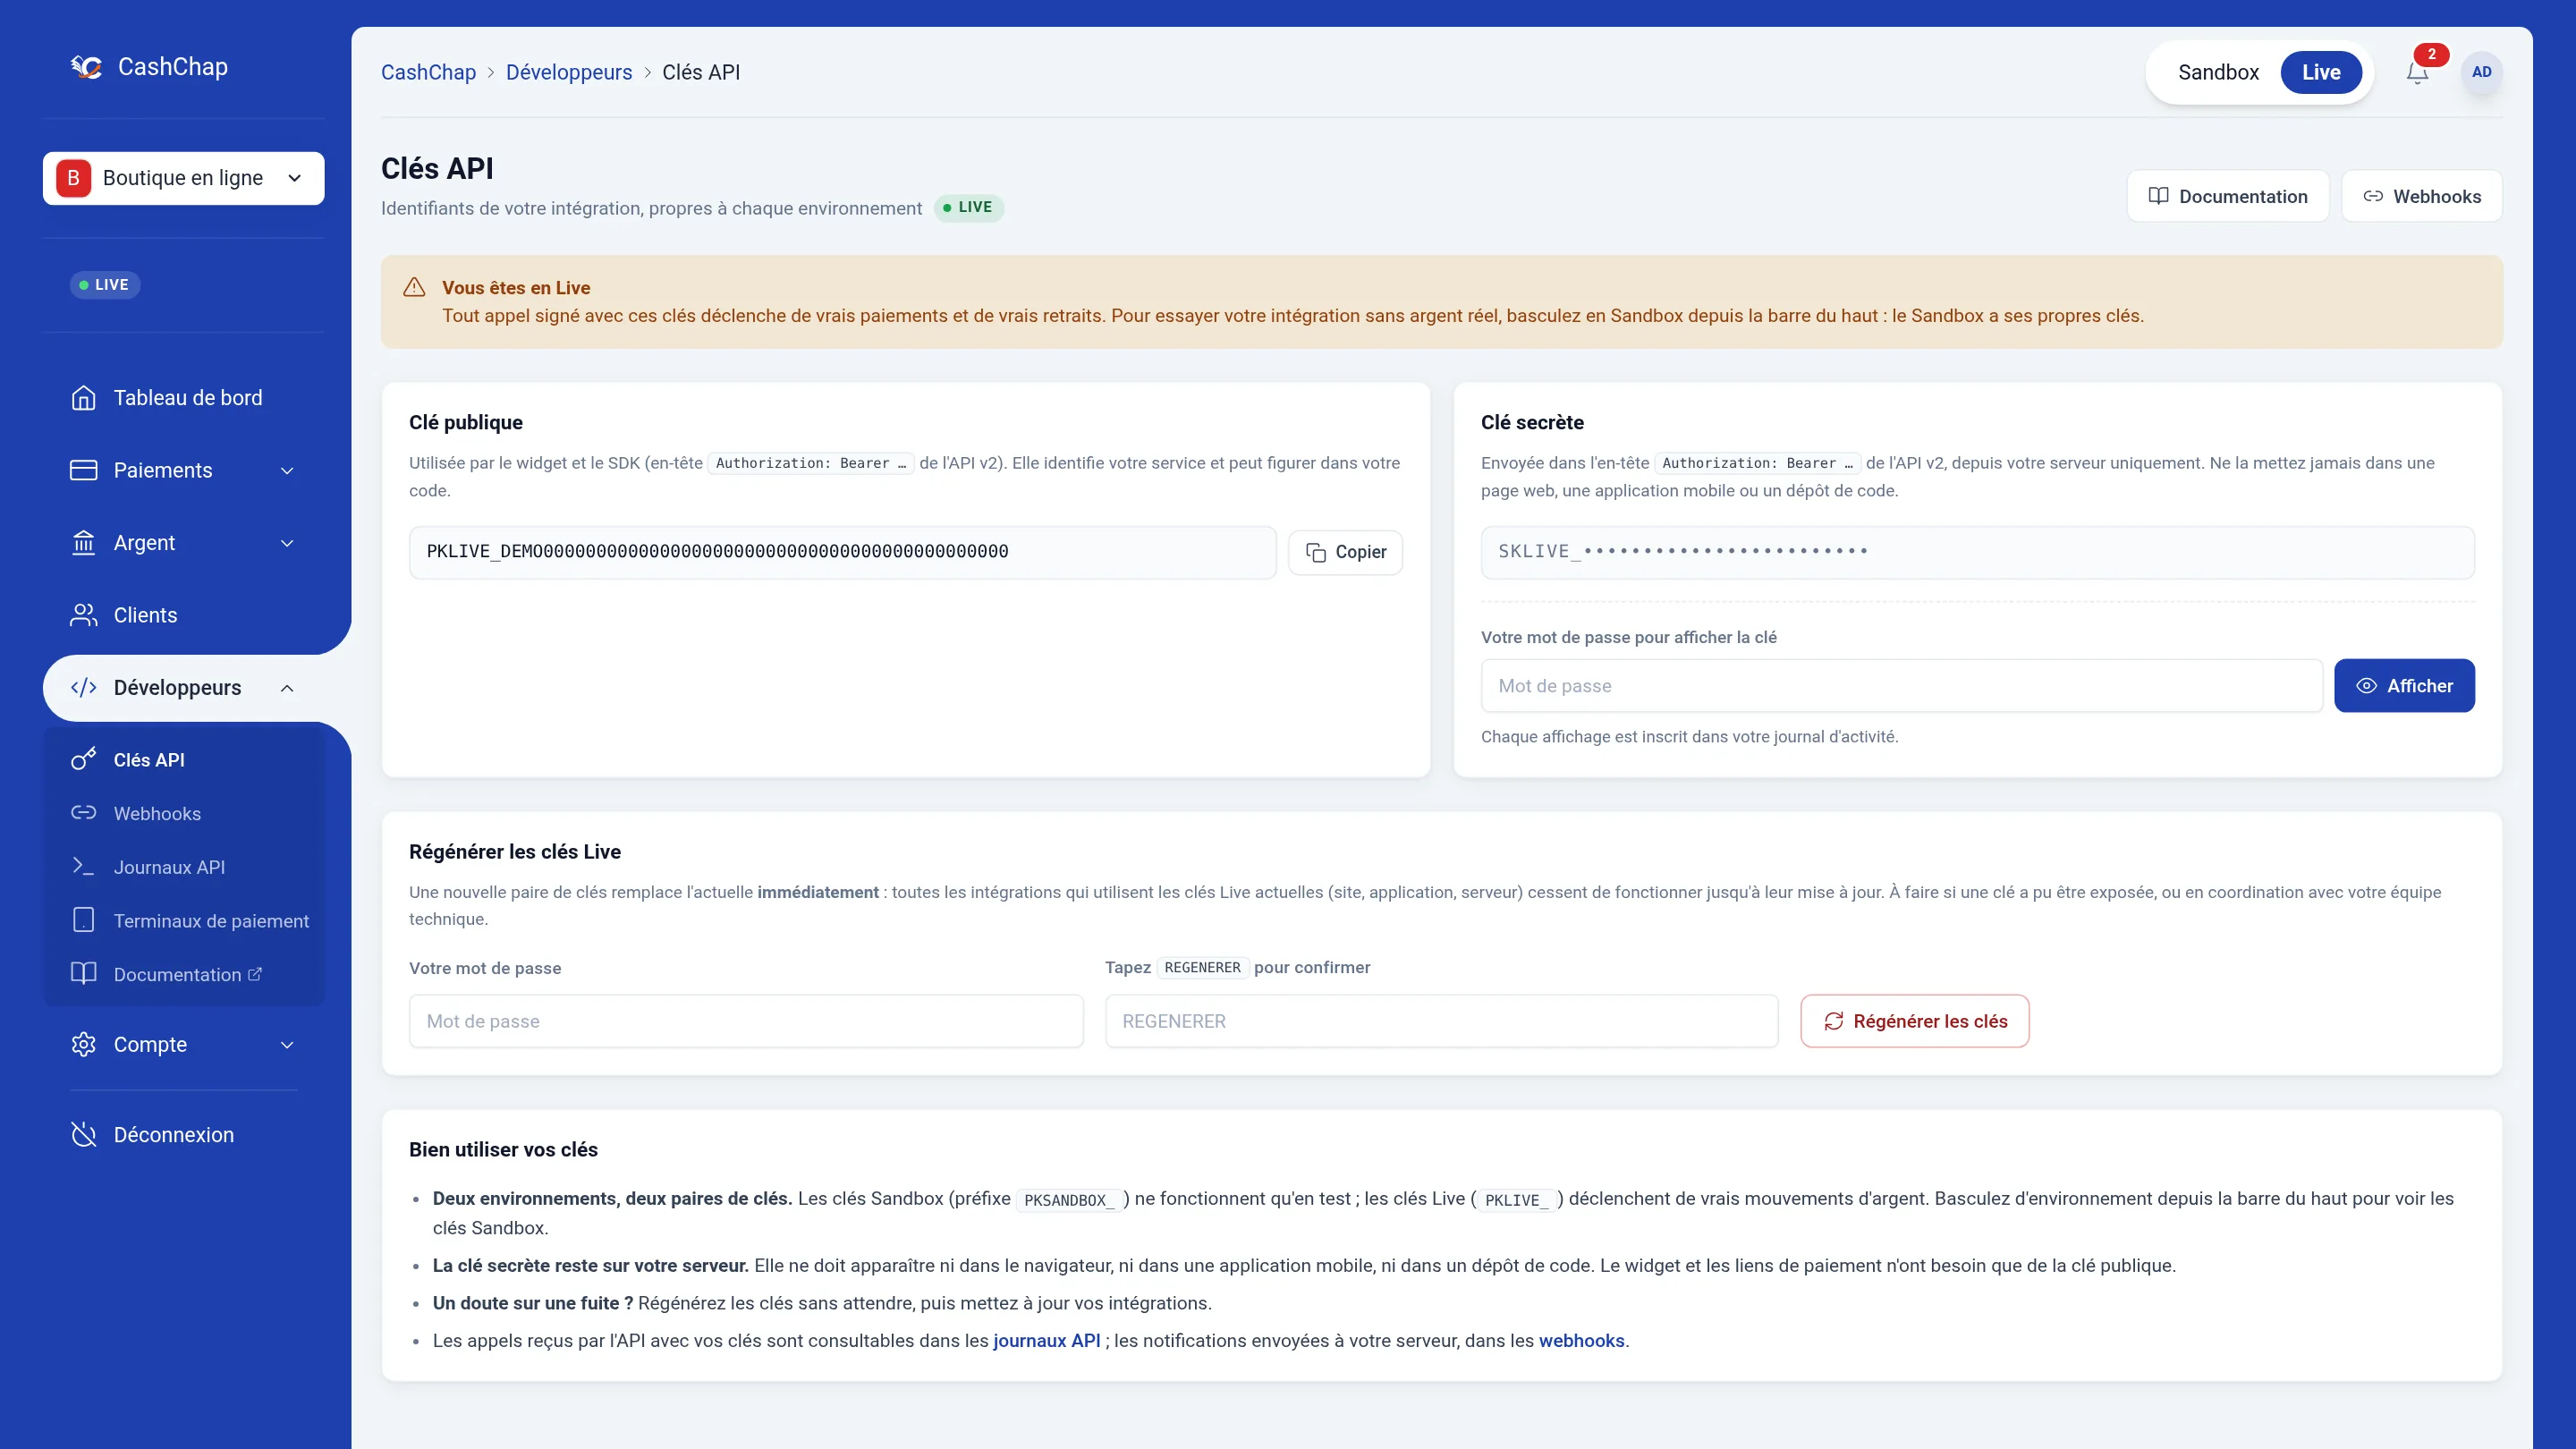Focus the REGENERER confirmation field
This screenshot has width=2576, height=1449.
coord(1441,1021)
